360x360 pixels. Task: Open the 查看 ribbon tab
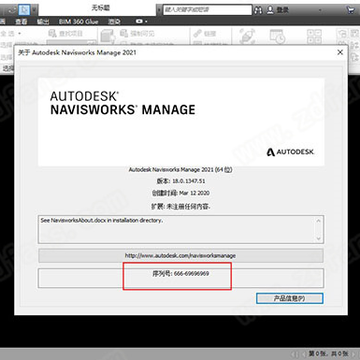click(21, 22)
